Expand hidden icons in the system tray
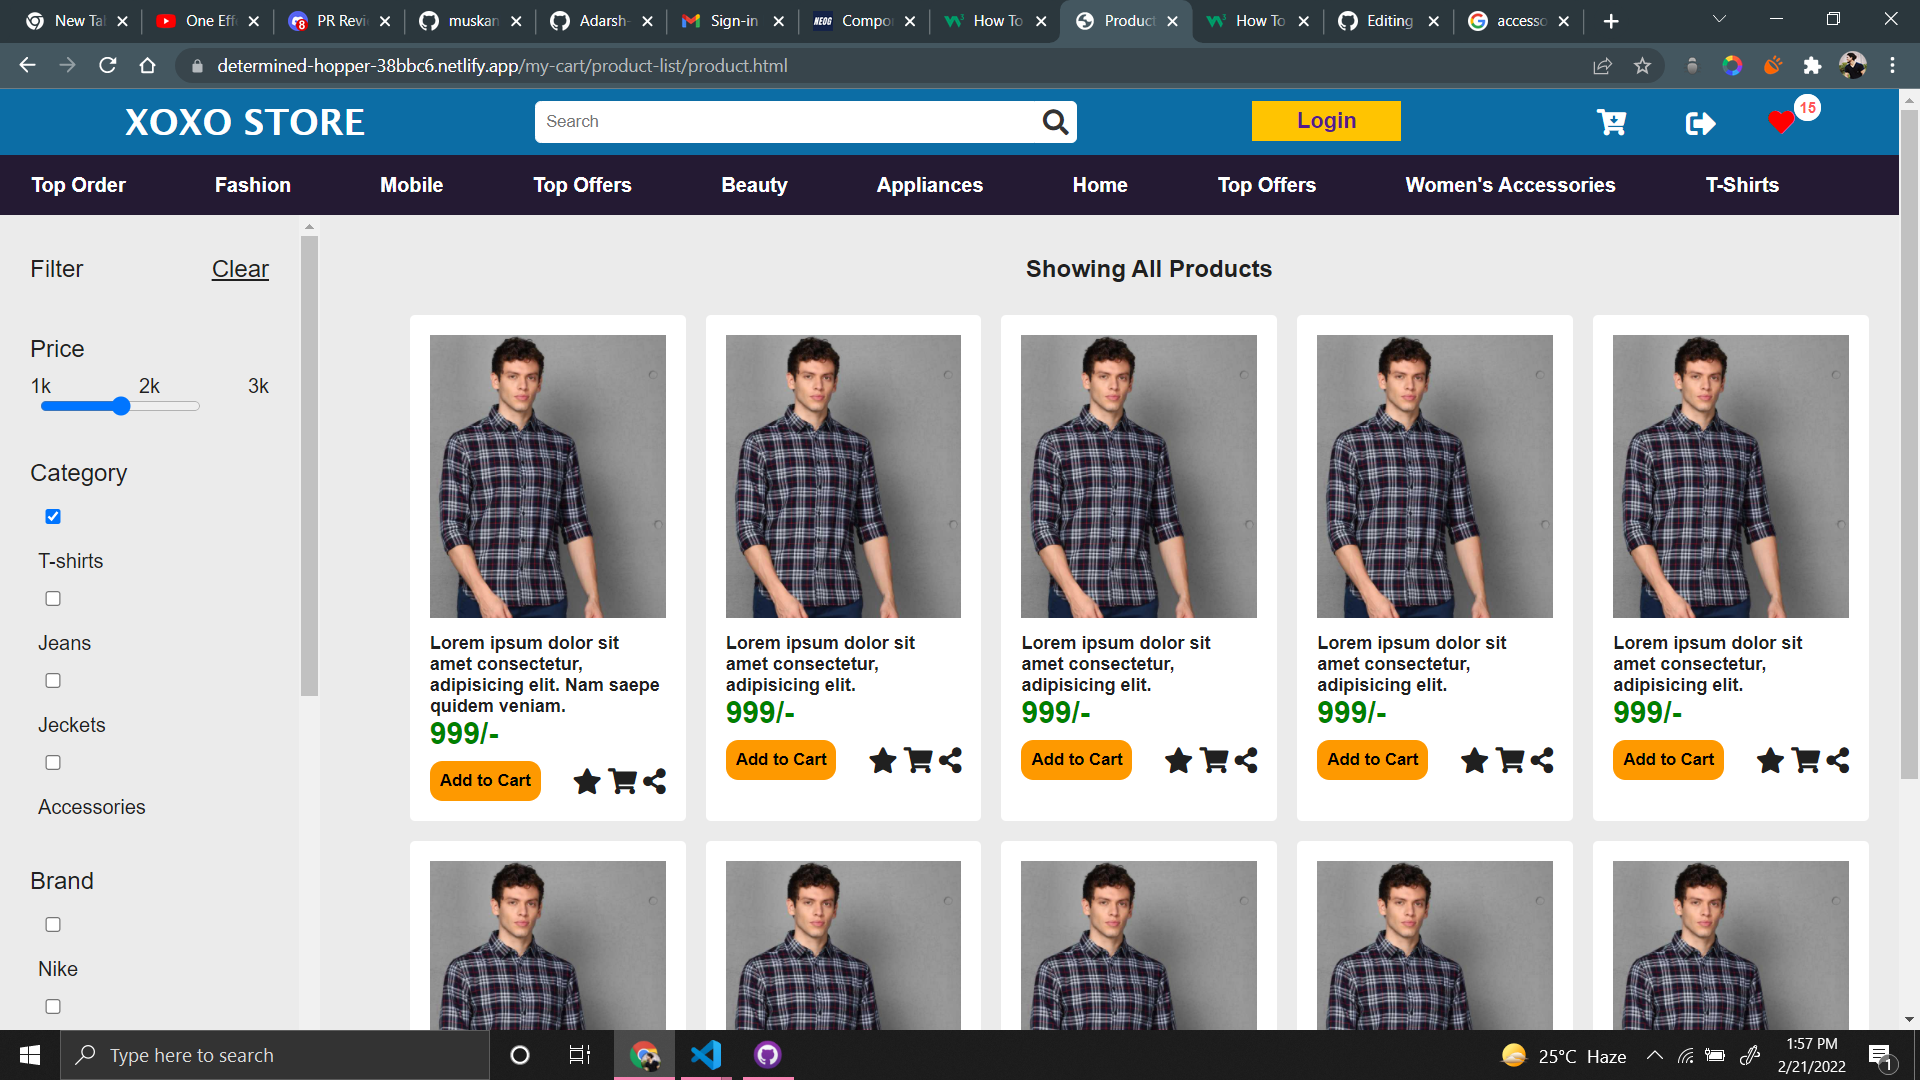 point(1656,1054)
